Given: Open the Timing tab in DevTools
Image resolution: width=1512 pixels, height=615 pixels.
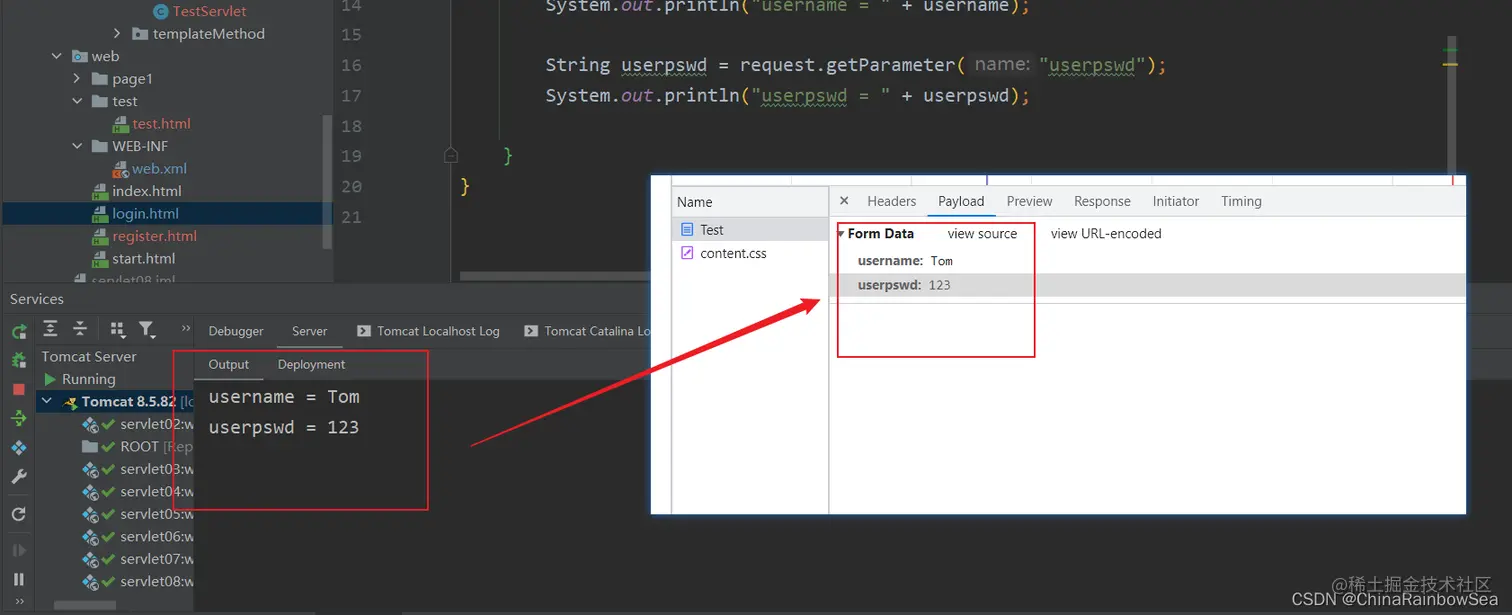Looking at the screenshot, I should 1241,201.
